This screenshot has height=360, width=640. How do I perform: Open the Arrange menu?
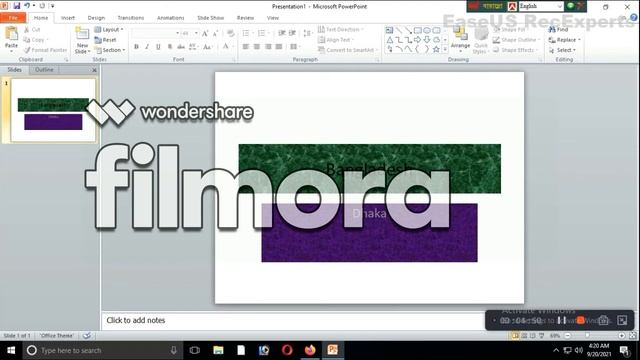click(460, 40)
